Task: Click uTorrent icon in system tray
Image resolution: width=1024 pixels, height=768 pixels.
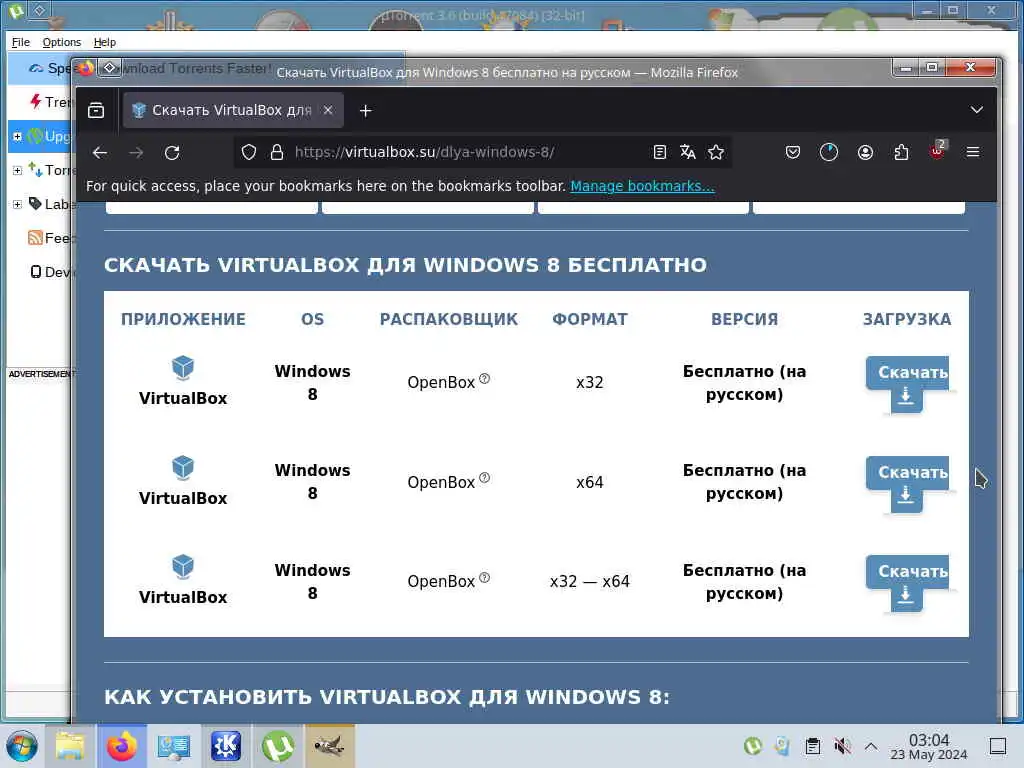Action: point(752,746)
